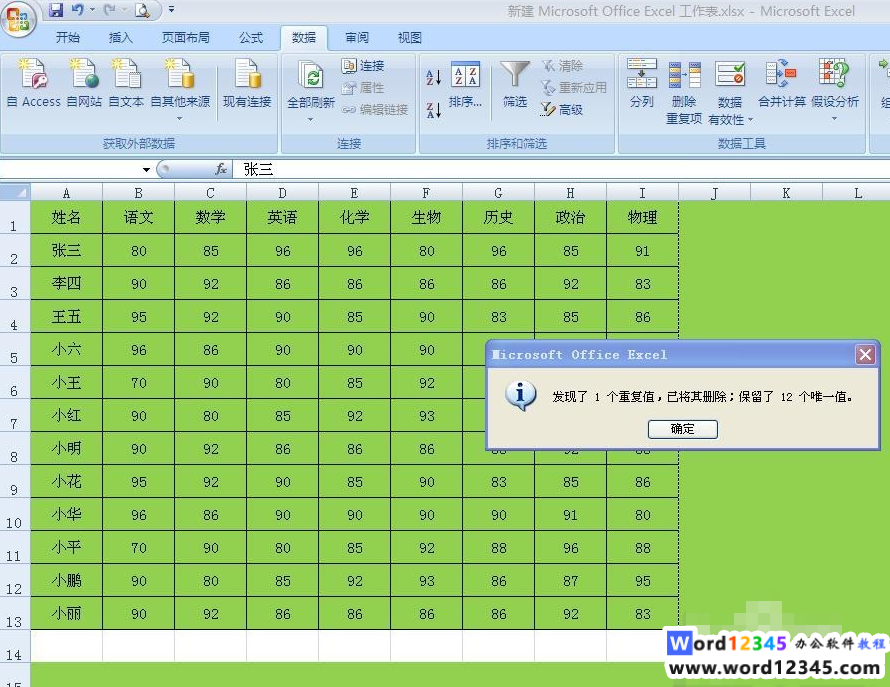Switch to the View (视图) tab

point(409,37)
